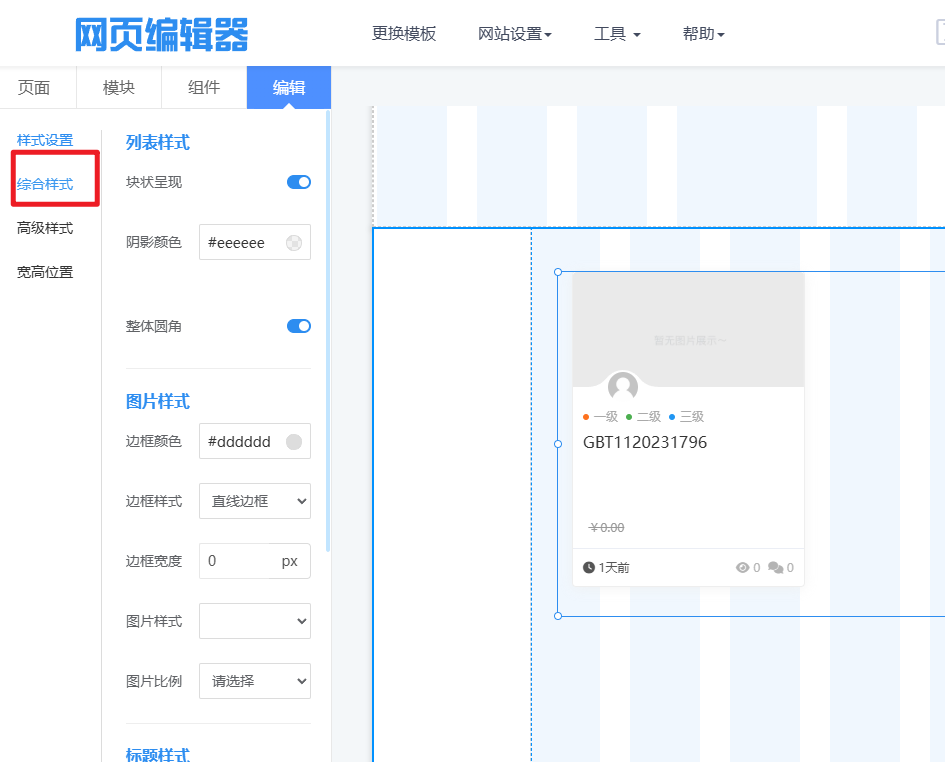Click the comments bubble icon on card
Screen dimensions: 945x762
click(776, 567)
